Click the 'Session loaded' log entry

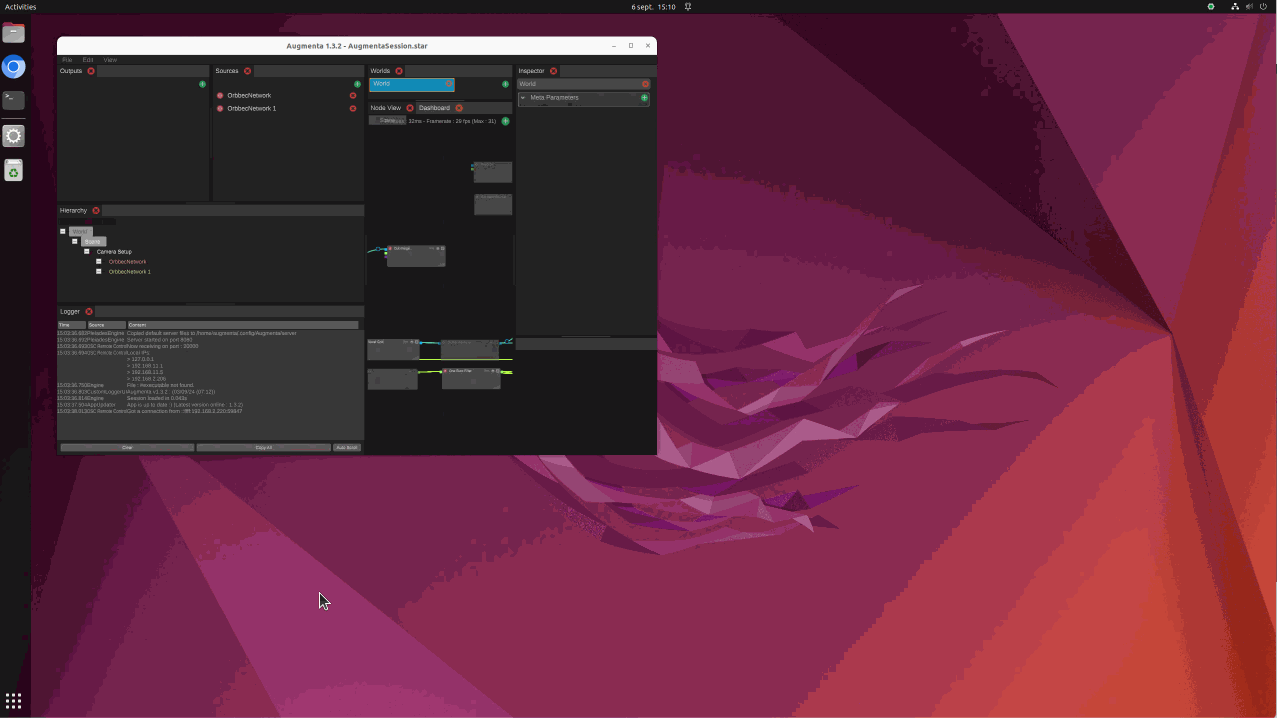click(x=157, y=398)
